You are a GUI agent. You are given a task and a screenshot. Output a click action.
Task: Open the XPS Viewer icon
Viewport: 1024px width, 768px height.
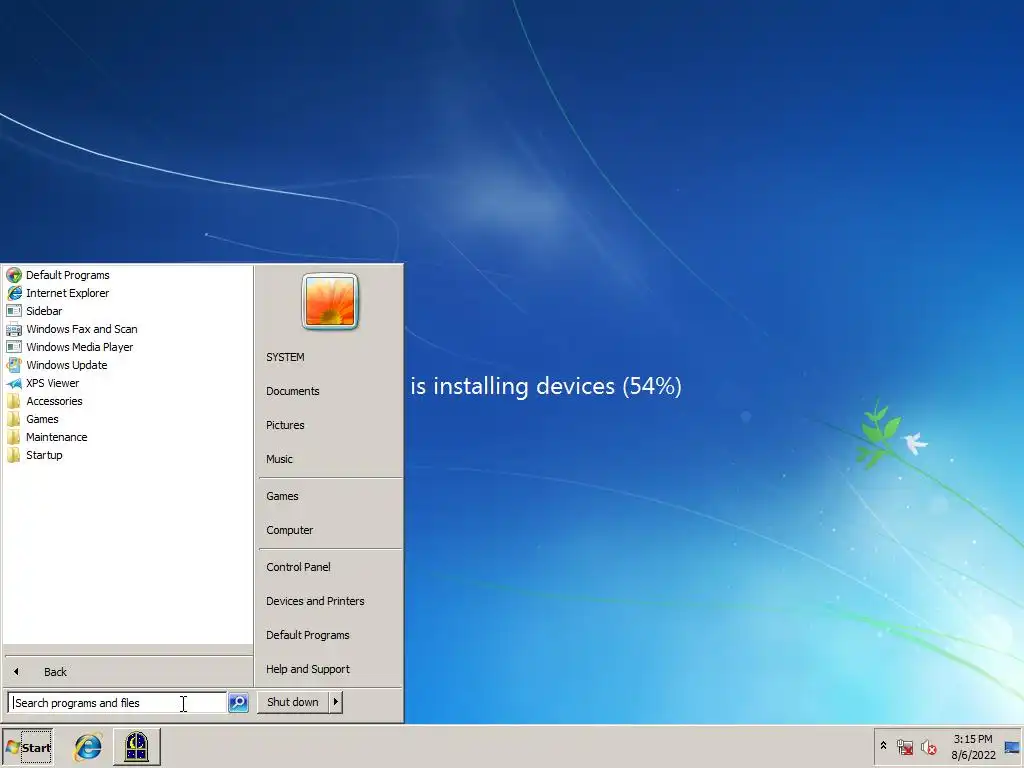point(14,383)
